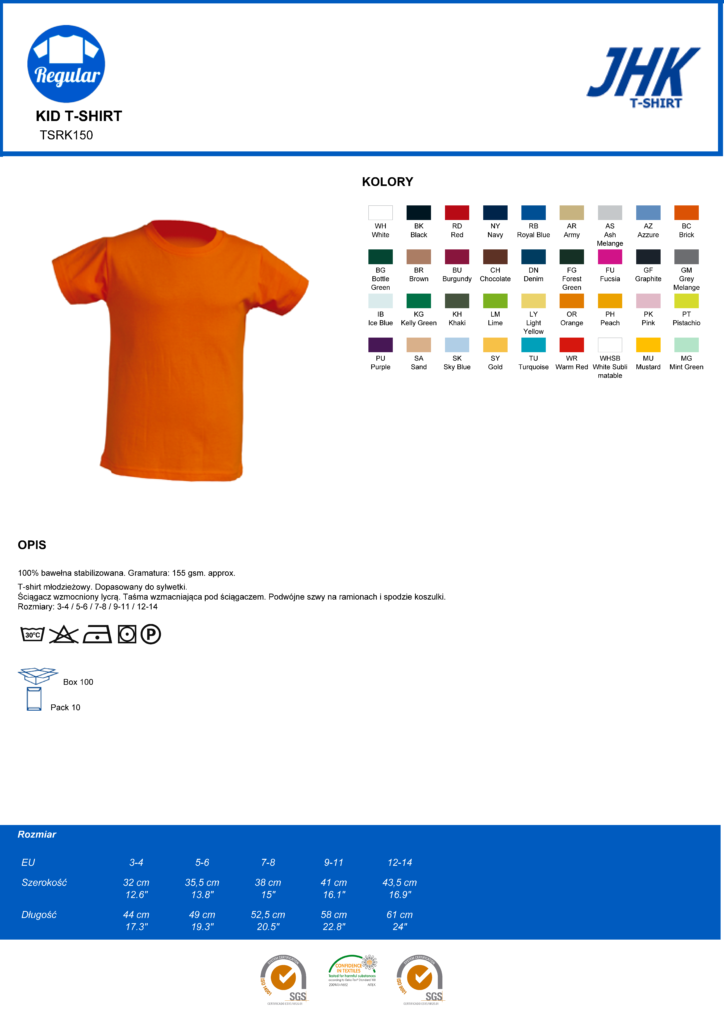724x1024 pixels.
Task: Click the ironing care symbol
Action: click(97, 634)
